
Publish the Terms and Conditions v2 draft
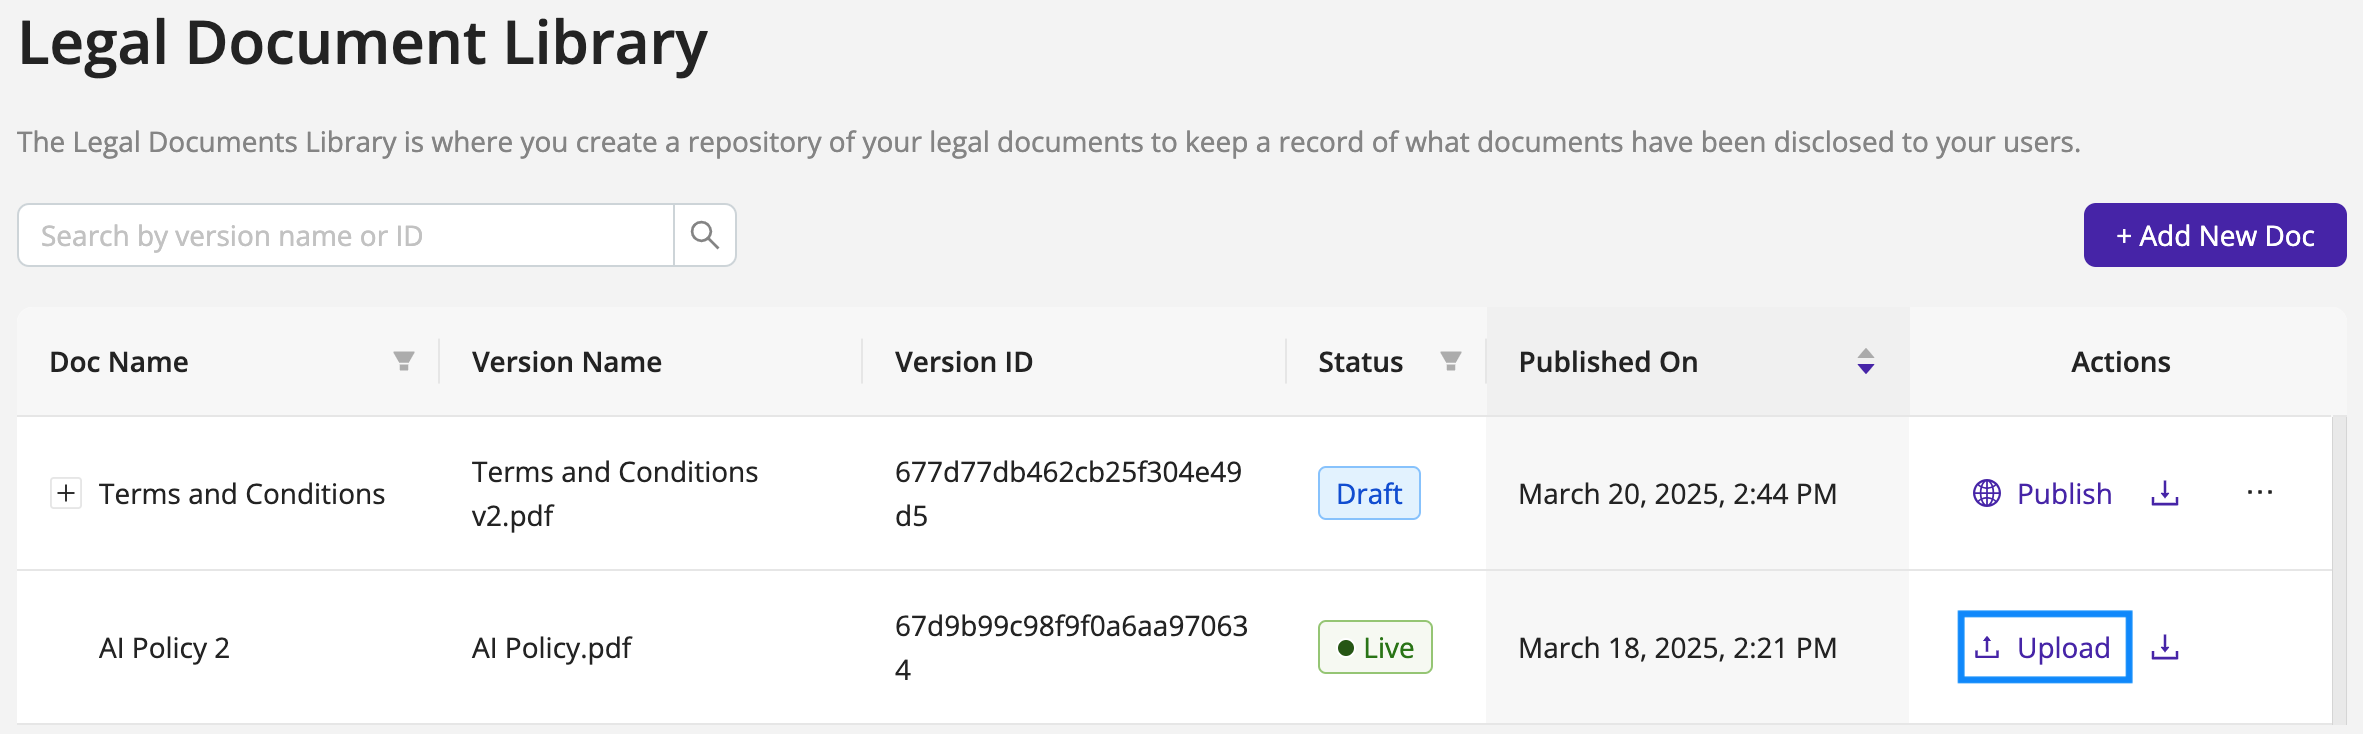[x=2042, y=493]
